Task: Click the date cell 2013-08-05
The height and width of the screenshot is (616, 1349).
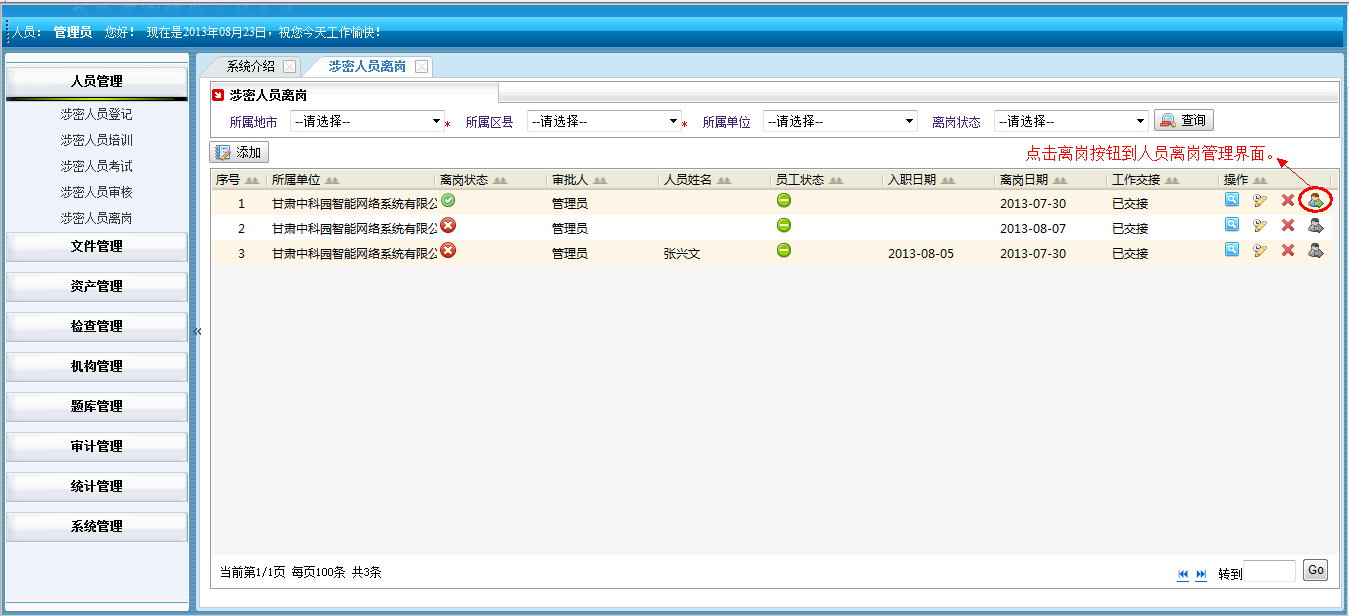Action: click(921, 254)
